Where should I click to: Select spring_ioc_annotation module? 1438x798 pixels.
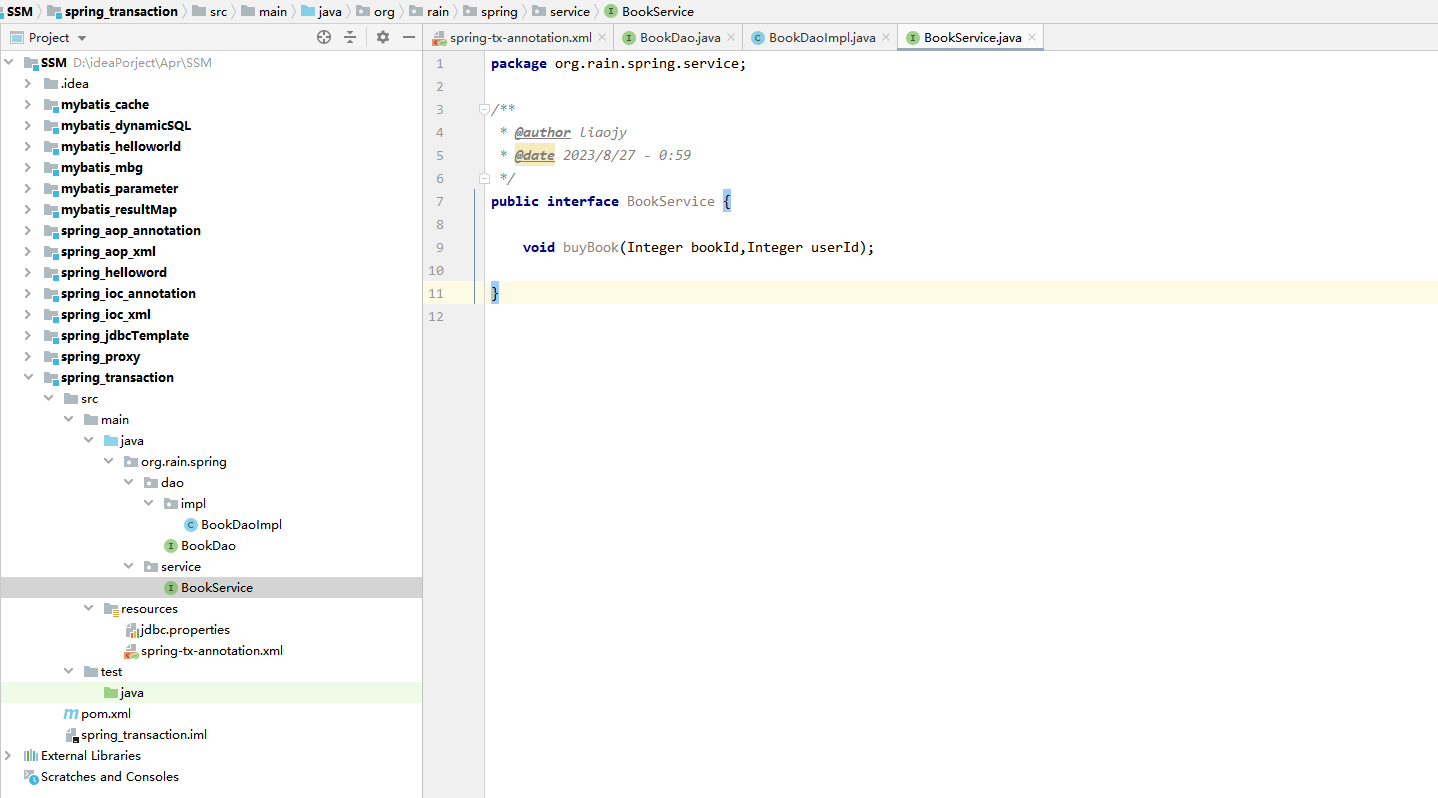pos(128,294)
